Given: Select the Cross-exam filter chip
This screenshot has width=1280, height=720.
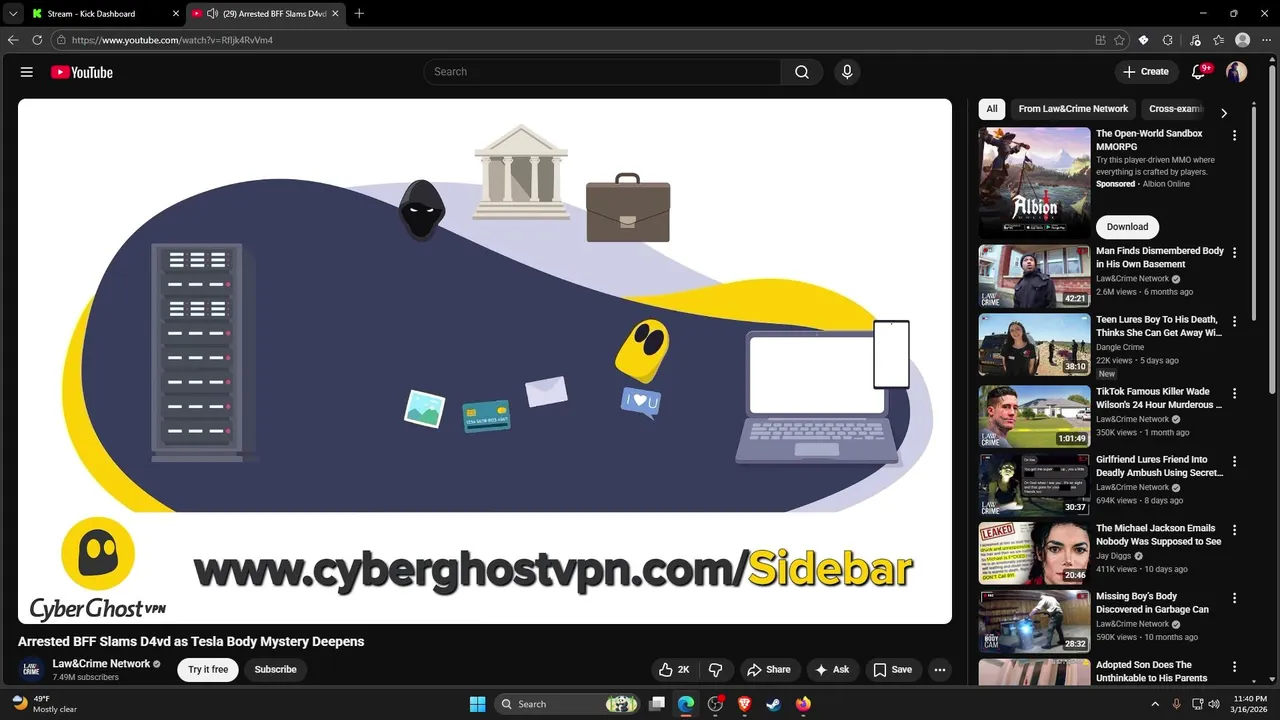Looking at the screenshot, I should tap(1175, 109).
